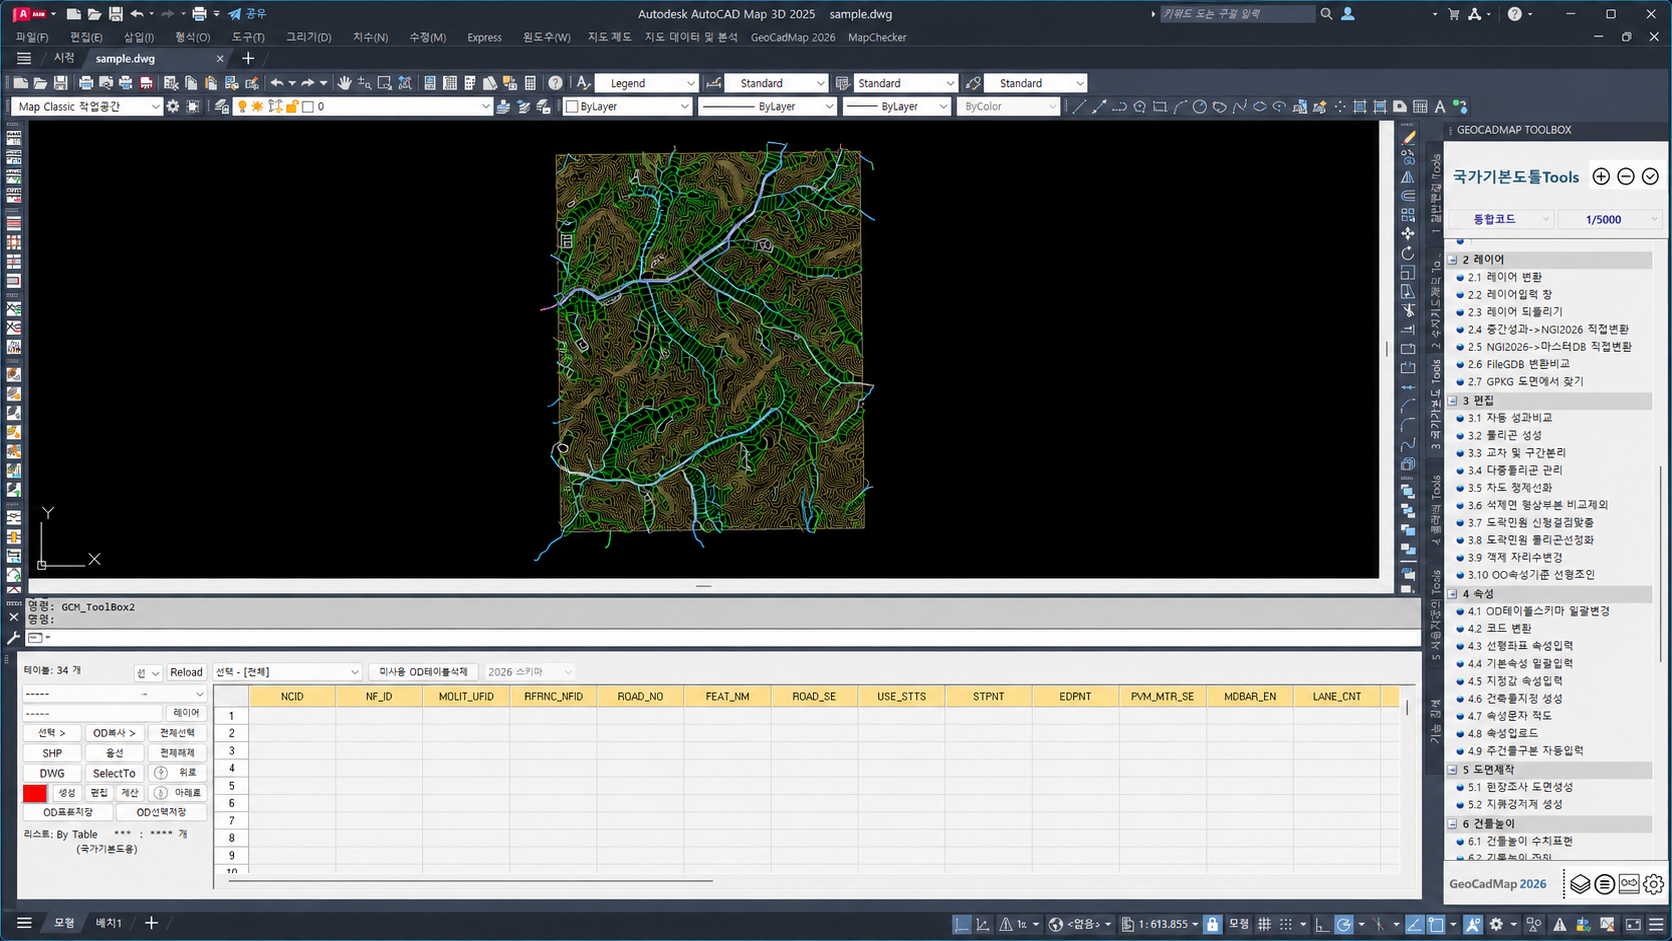Image resolution: width=1672 pixels, height=941 pixels.
Task: Click the Pan (hand) tool icon
Action: [345, 83]
